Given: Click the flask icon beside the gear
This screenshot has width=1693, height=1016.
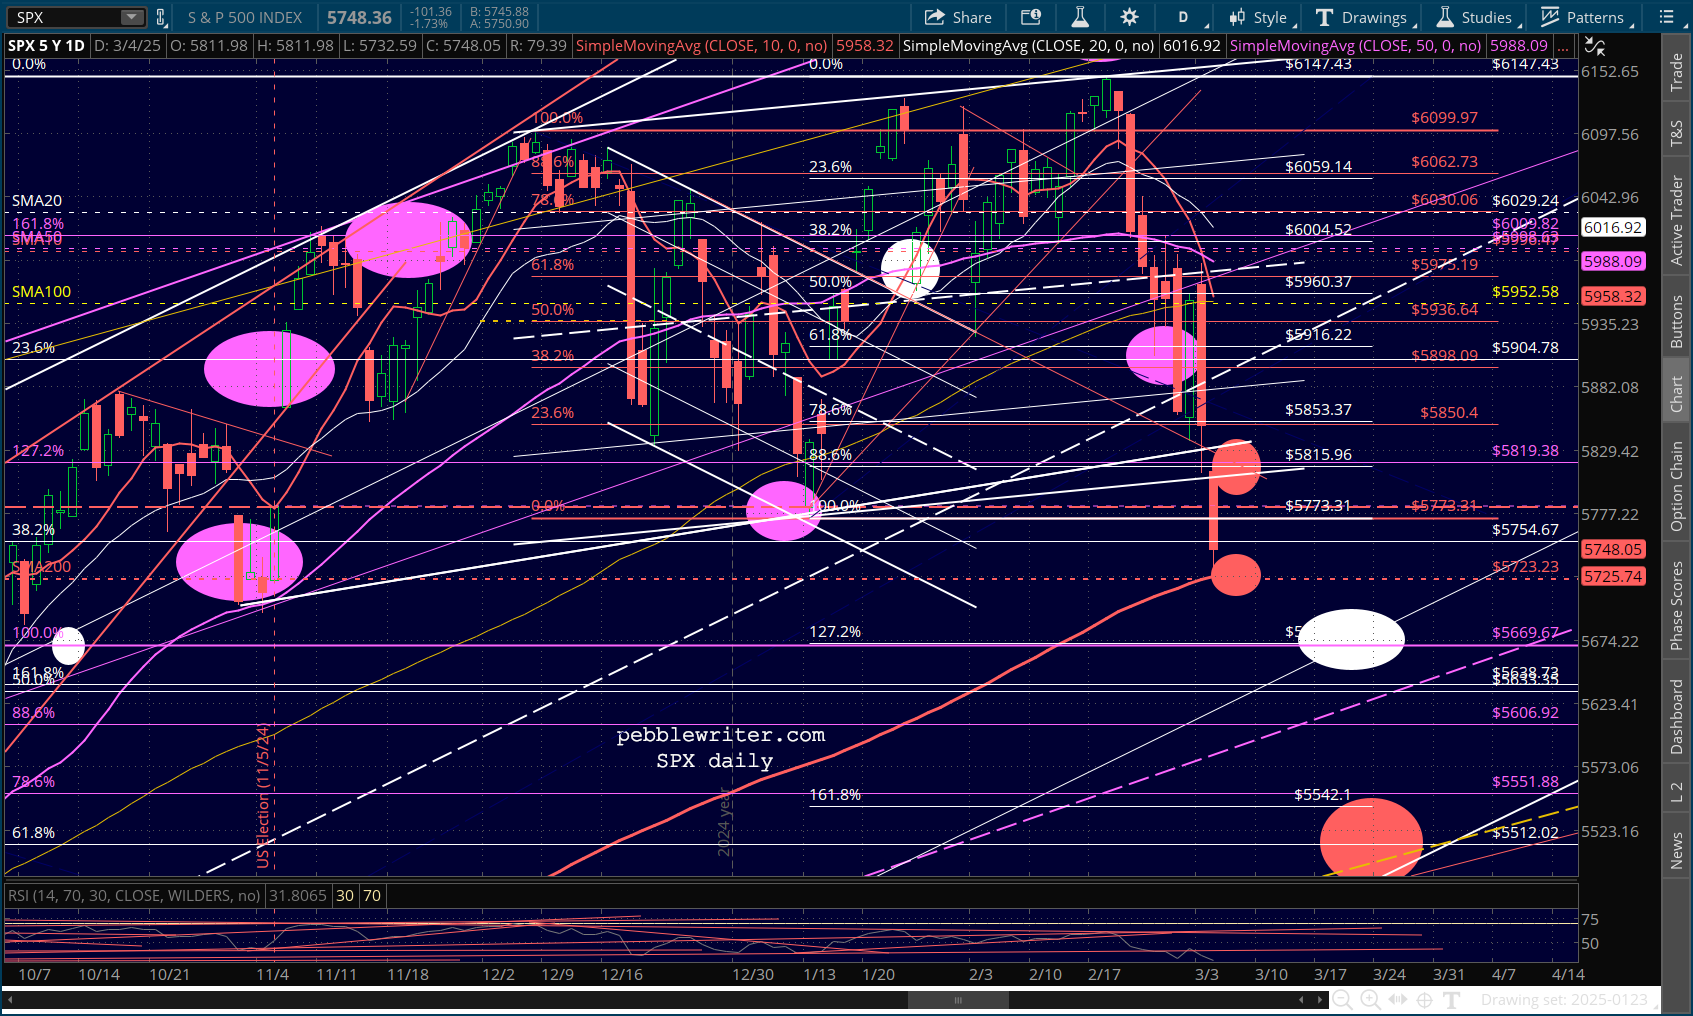Looking at the screenshot, I should point(1080,17).
